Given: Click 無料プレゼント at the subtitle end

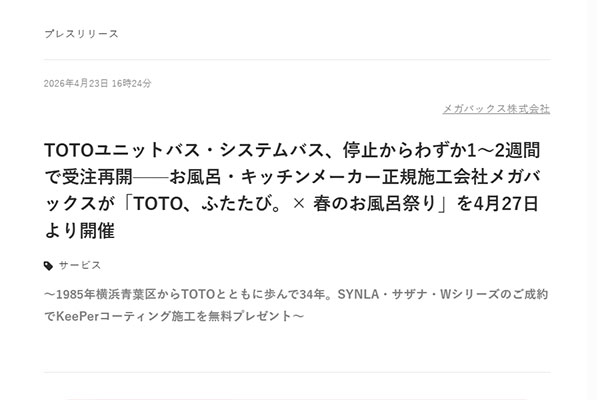Looking at the screenshot, I should [x=256, y=316].
